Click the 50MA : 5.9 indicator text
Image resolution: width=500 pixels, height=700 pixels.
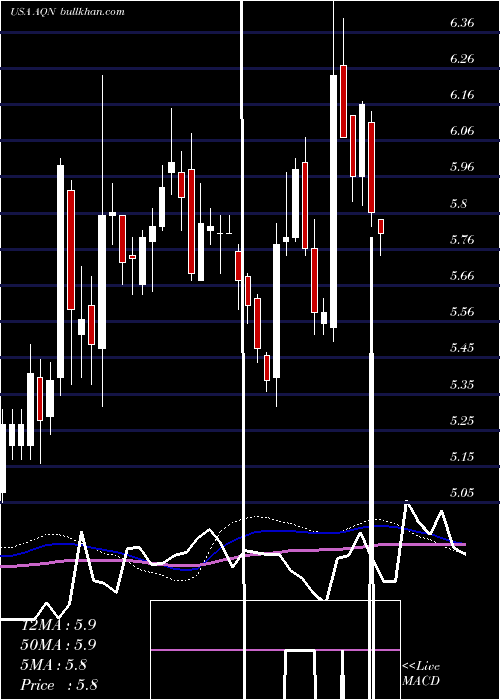coord(58,645)
